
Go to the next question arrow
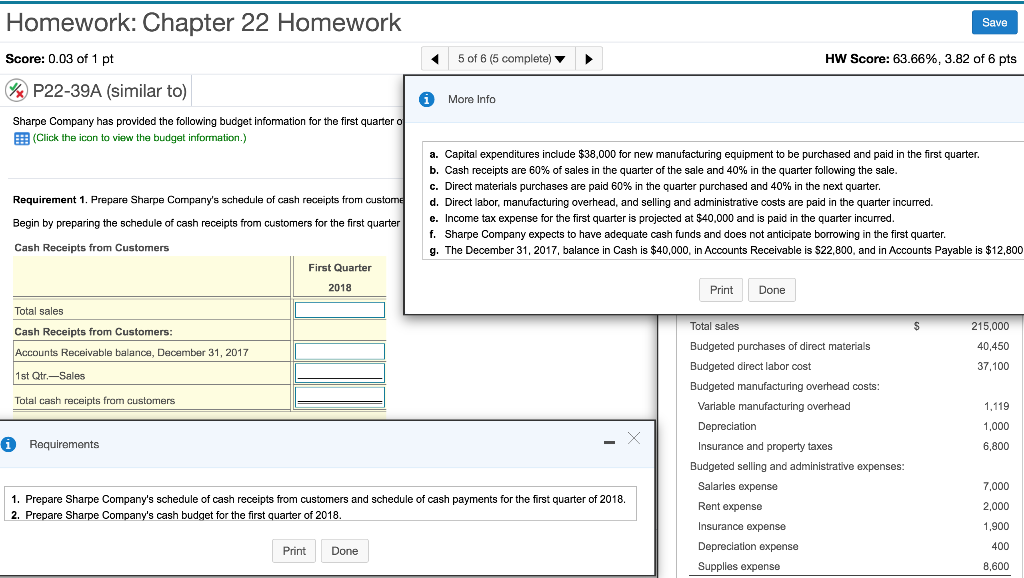coord(588,59)
